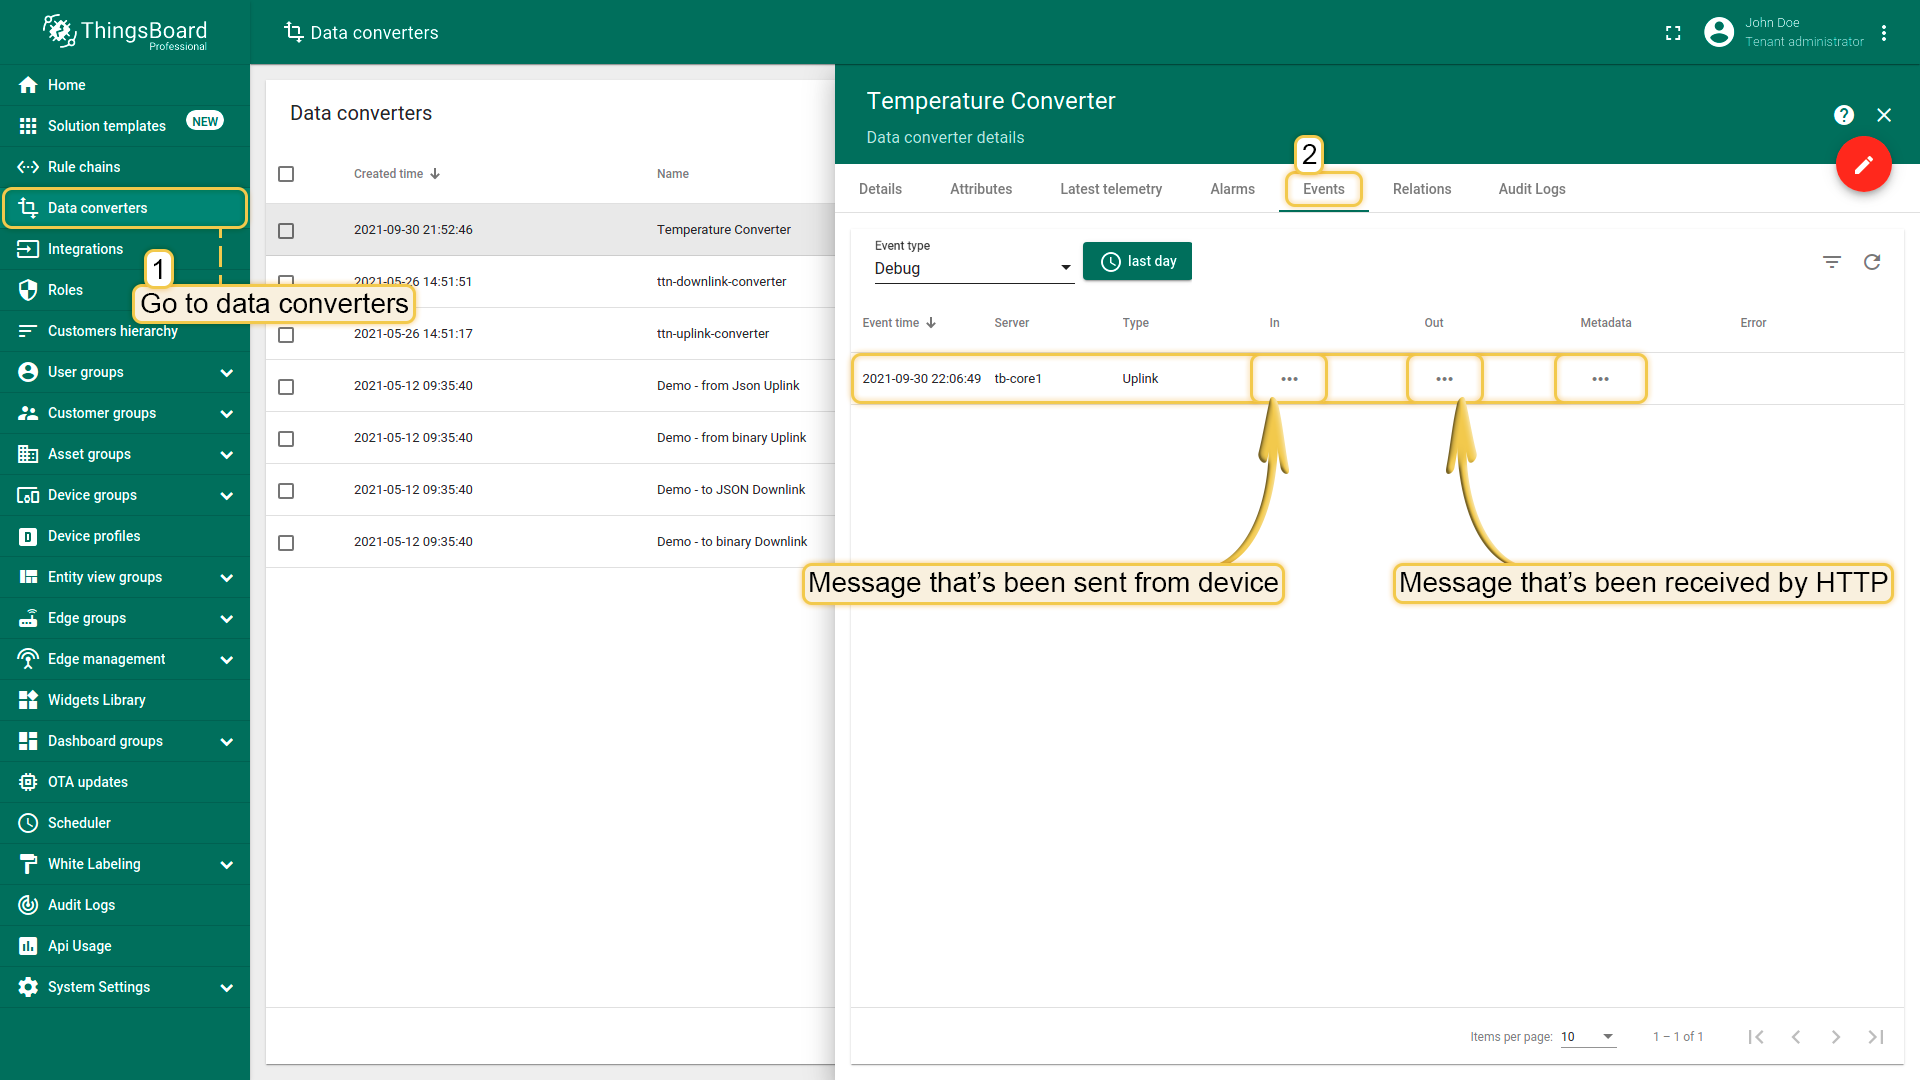This screenshot has height=1080, width=1920.
Task: Open Scheduler in the sidebar
Action: pyautogui.click(x=79, y=823)
